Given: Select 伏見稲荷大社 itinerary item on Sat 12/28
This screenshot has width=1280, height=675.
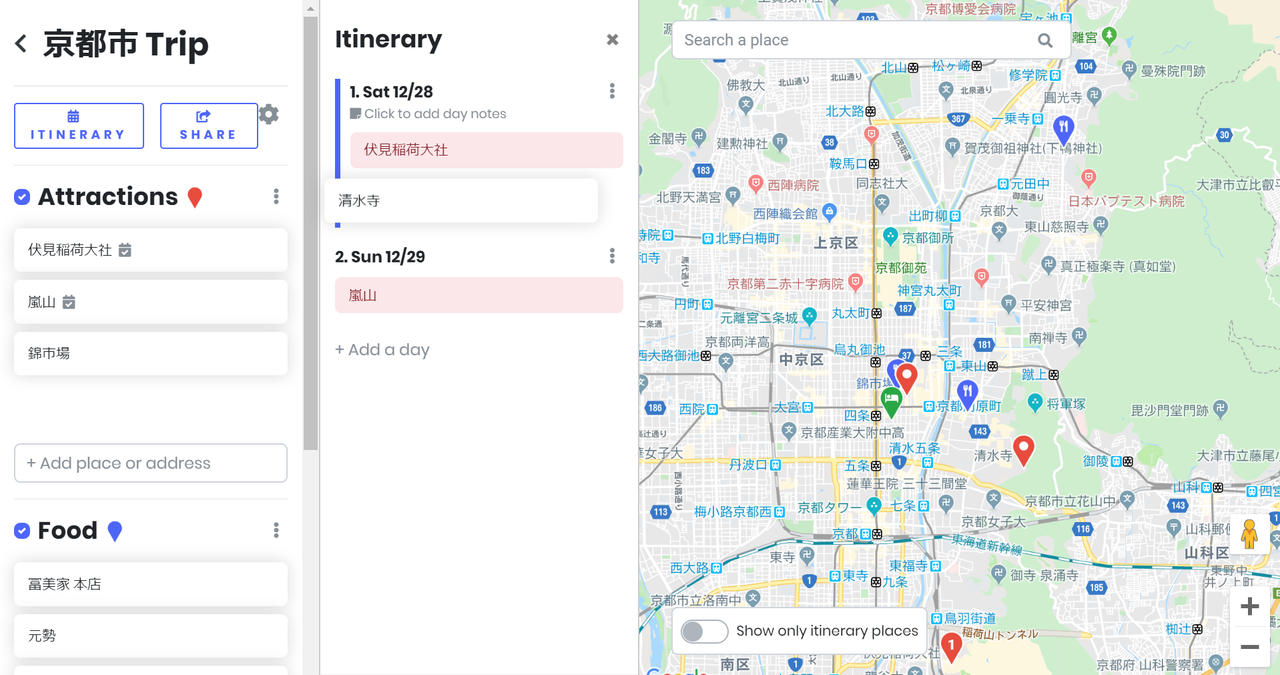Looking at the screenshot, I should click(486, 150).
